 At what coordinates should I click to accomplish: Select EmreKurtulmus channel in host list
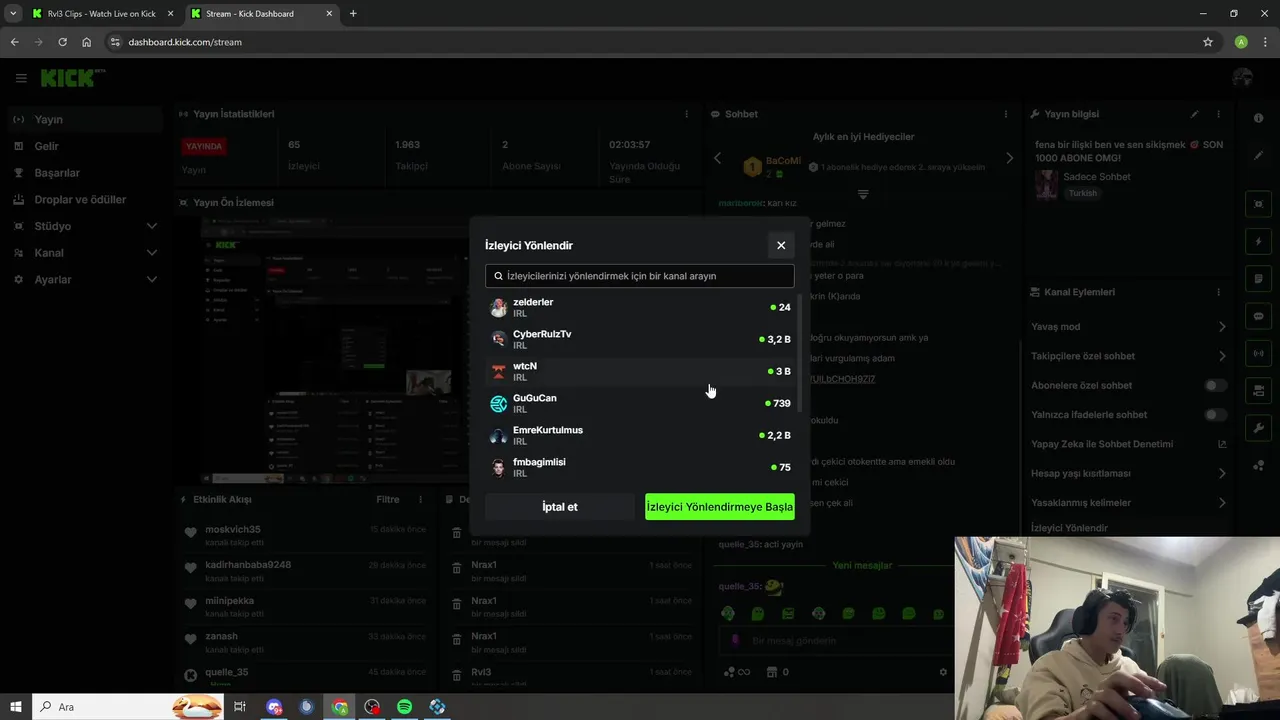coord(640,435)
